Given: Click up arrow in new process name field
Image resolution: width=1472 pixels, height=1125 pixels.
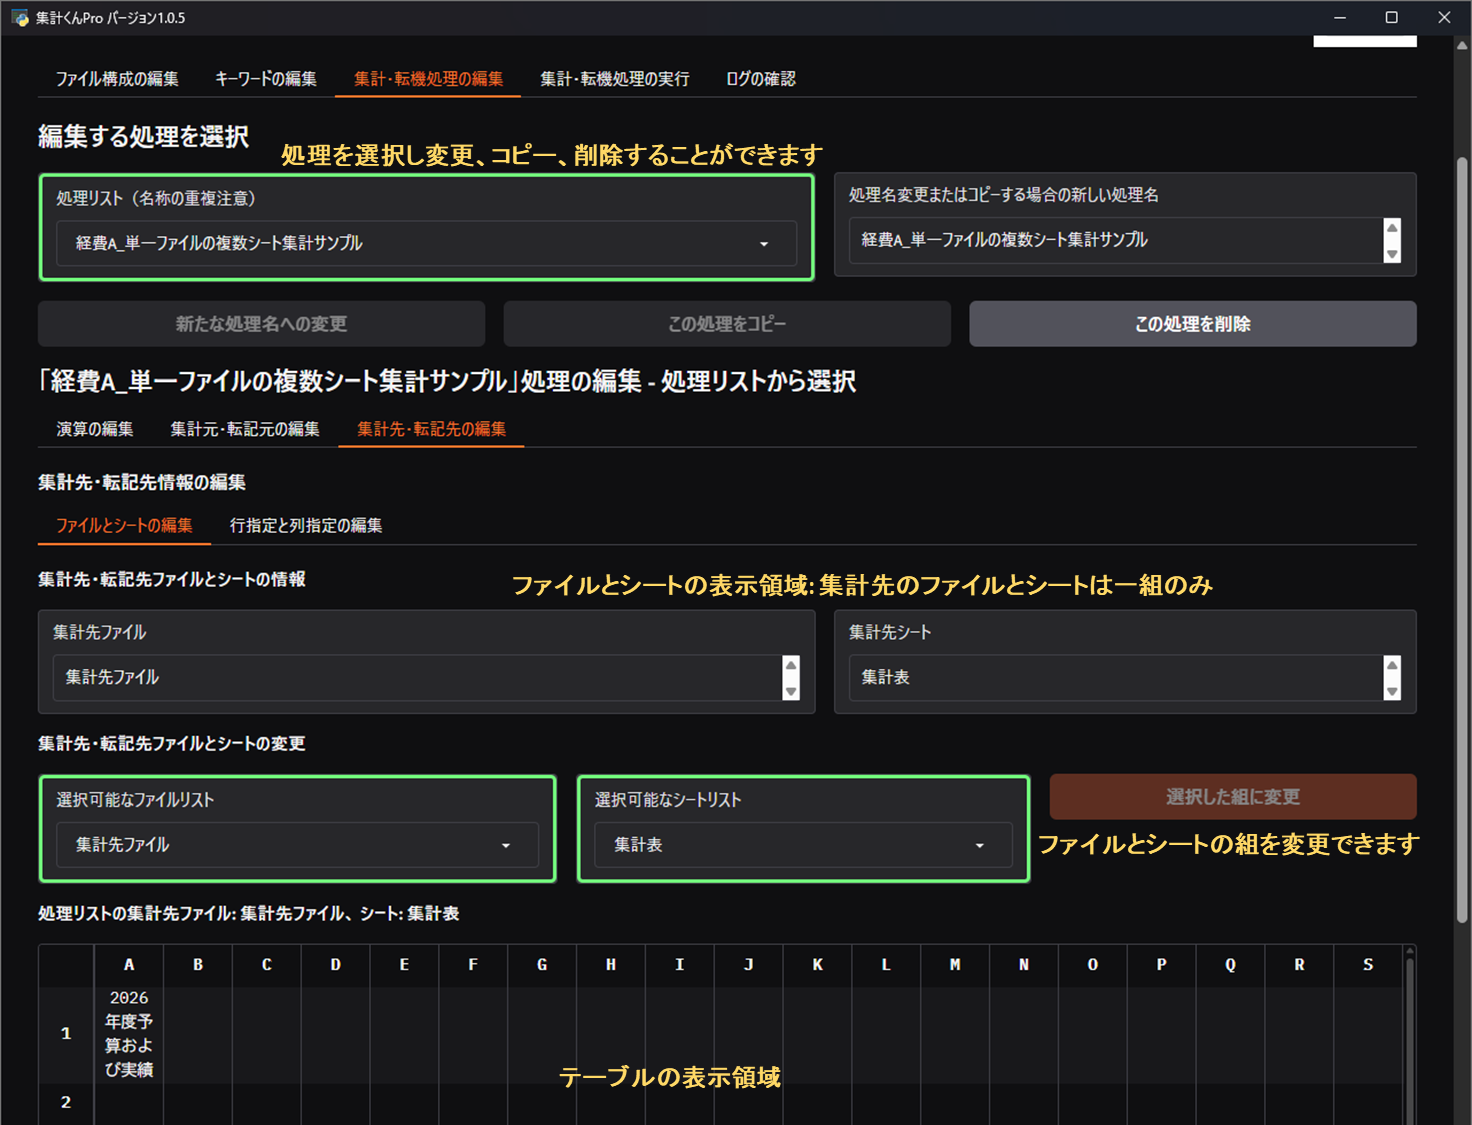Looking at the screenshot, I should coord(1392,228).
